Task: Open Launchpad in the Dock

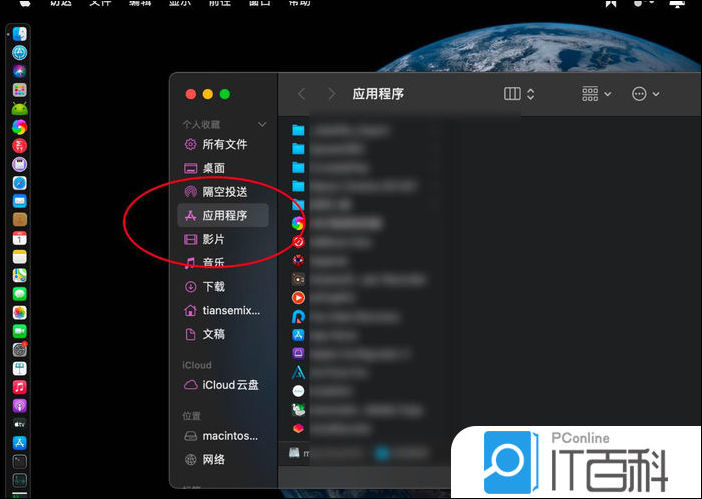Action: point(19,90)
